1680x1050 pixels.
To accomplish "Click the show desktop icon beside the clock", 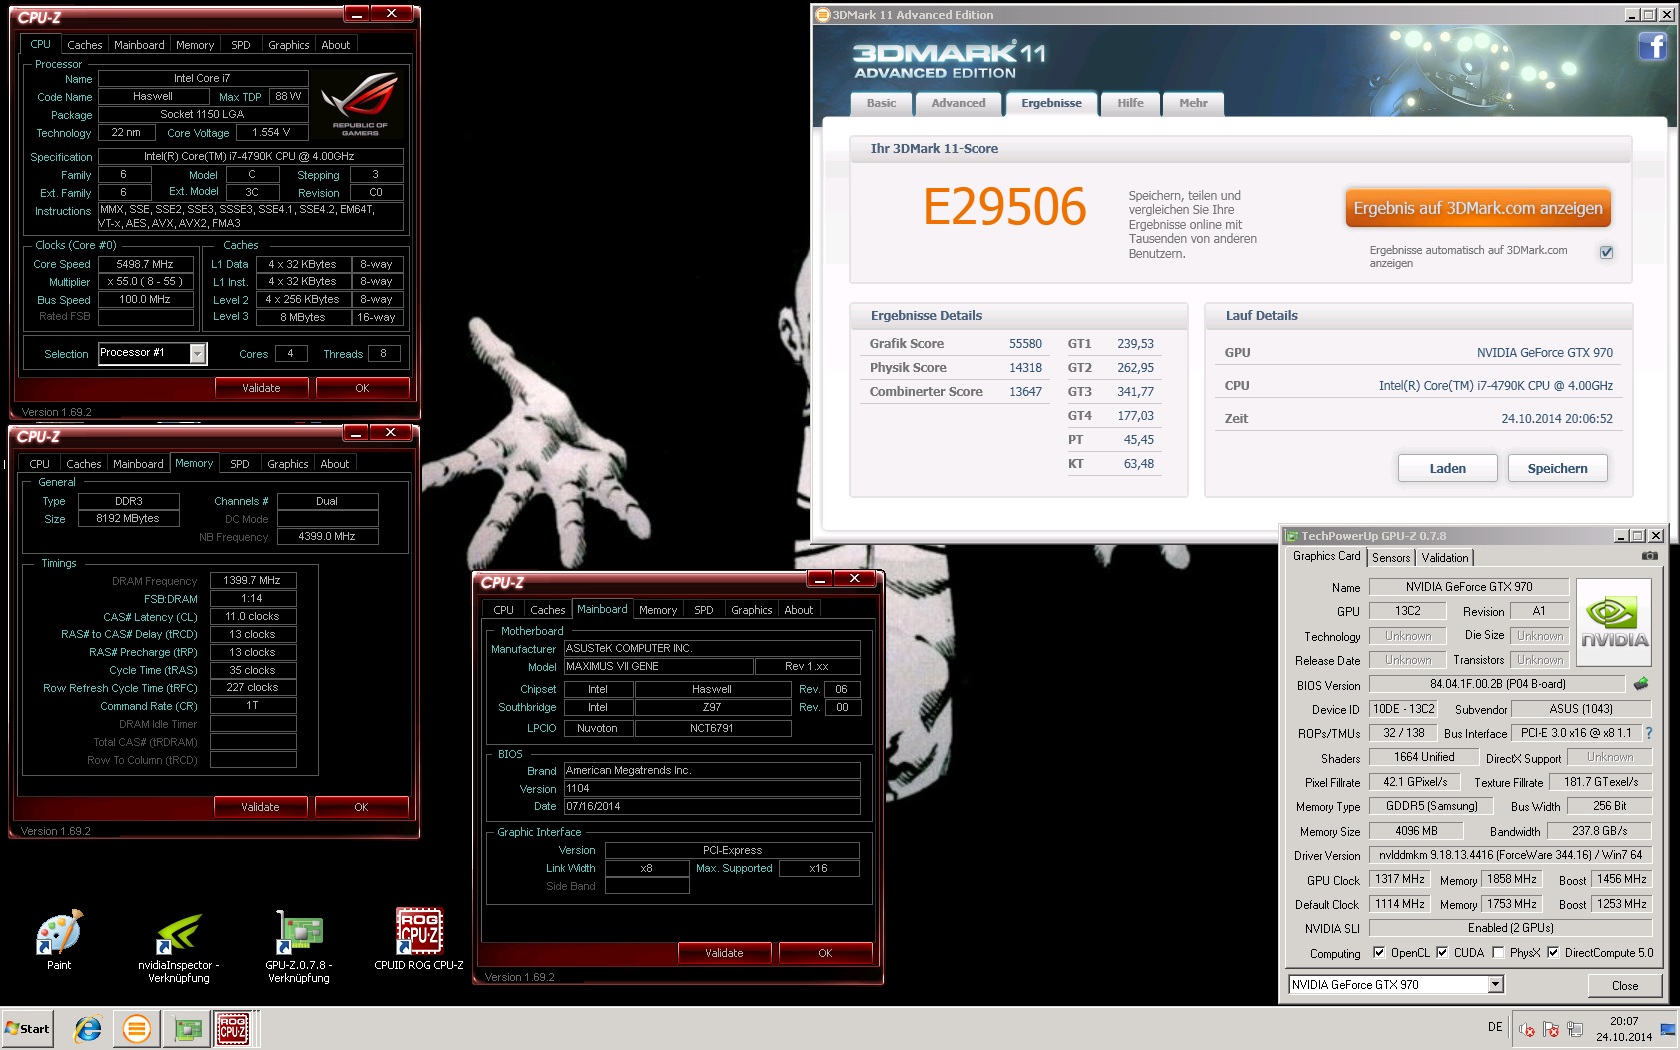I will pos(1668,1031).
